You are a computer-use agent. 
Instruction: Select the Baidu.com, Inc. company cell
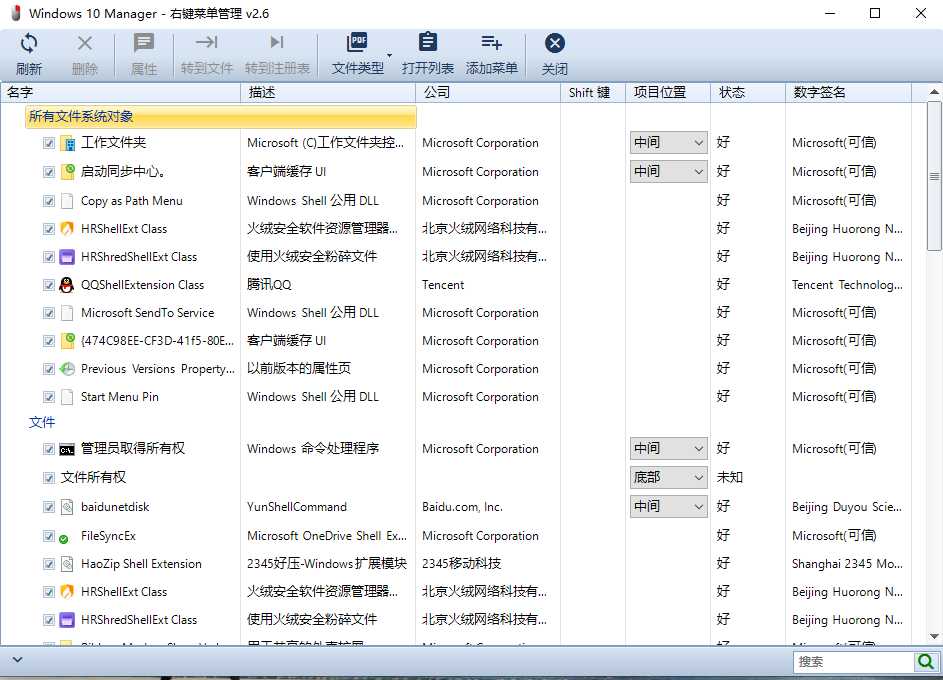point(462,507)
